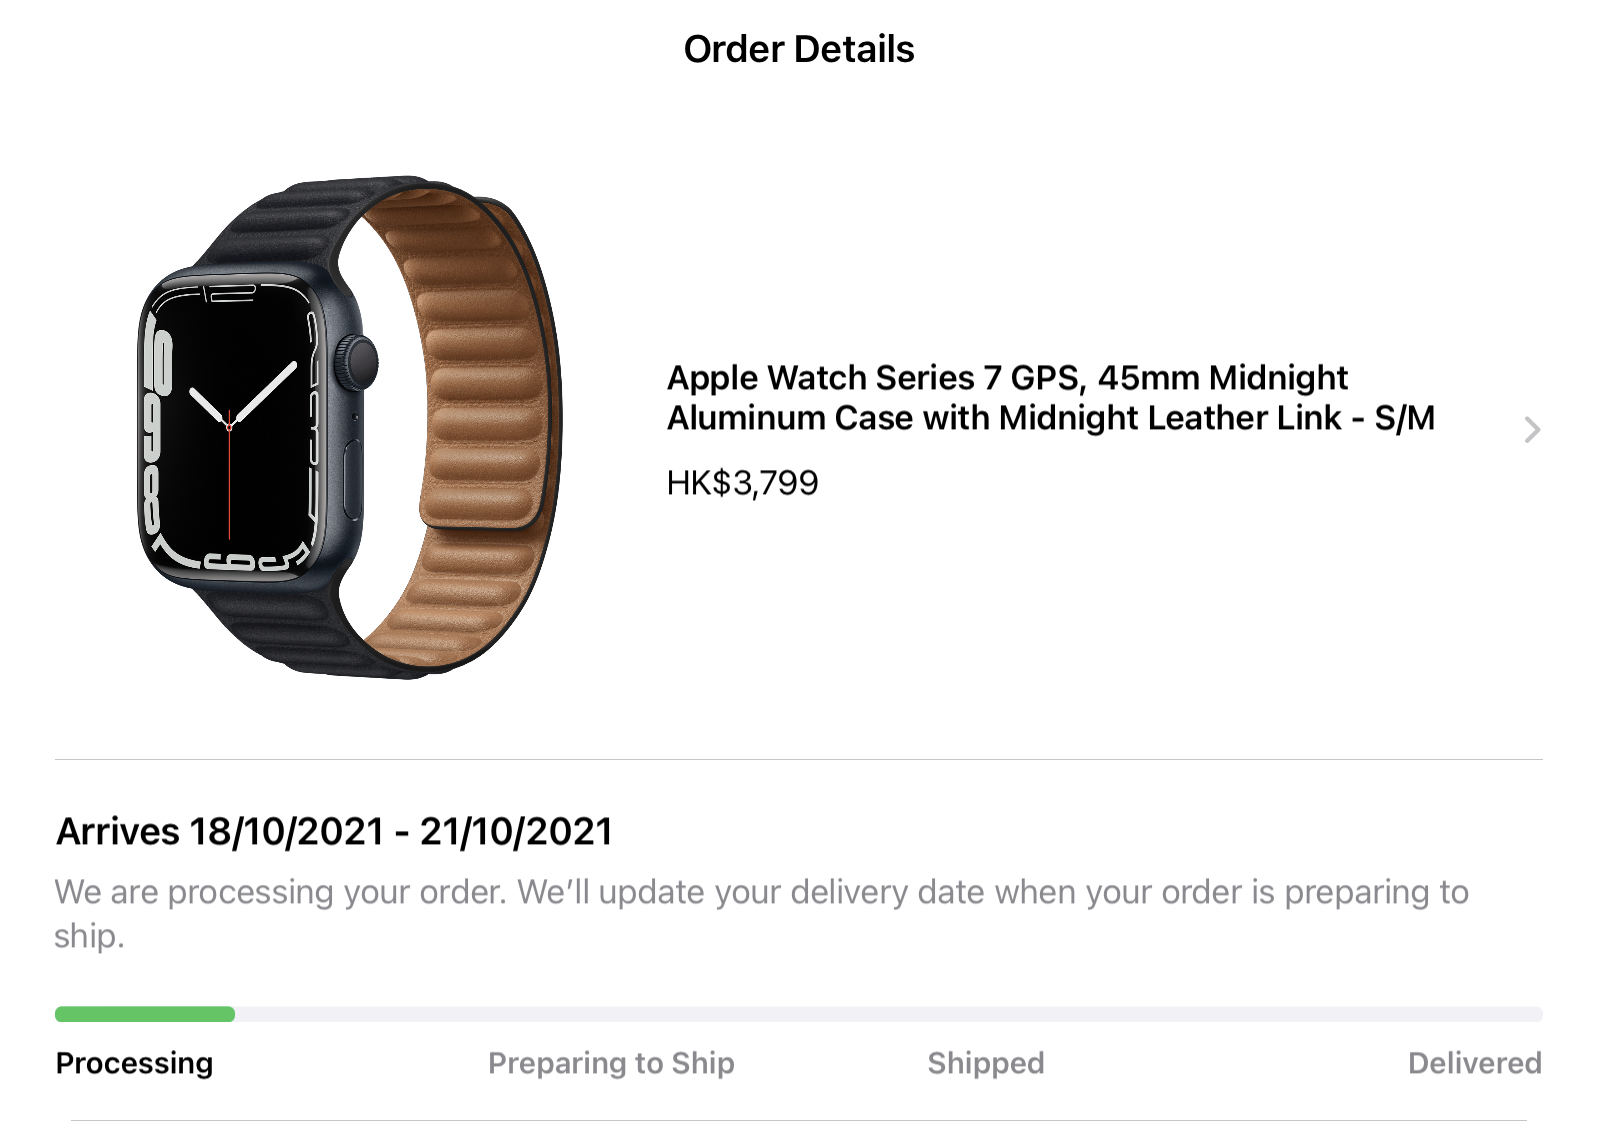Click the digital crown on watch image

pyautogui.click(x=358, y=362)
